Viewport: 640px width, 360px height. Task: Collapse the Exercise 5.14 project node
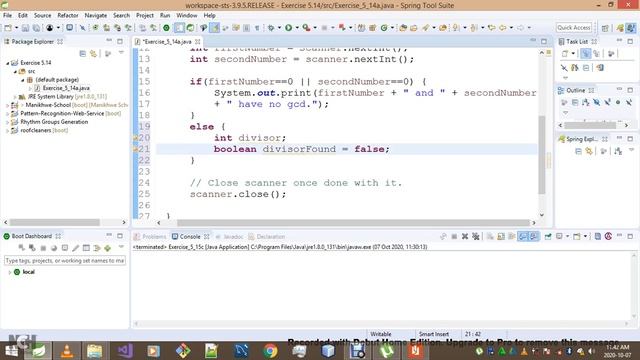(8, 63)
